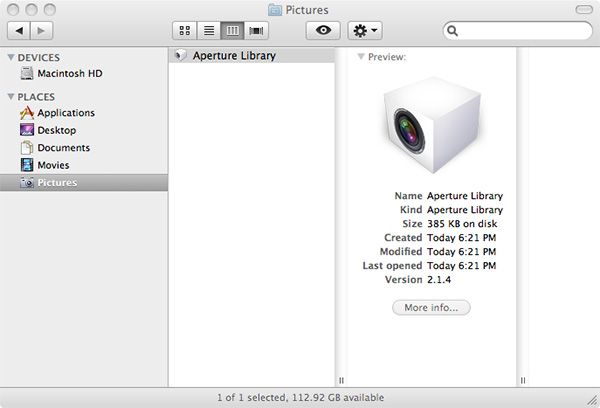Click the Pictures folder icon in title bar

click(275, 10)
